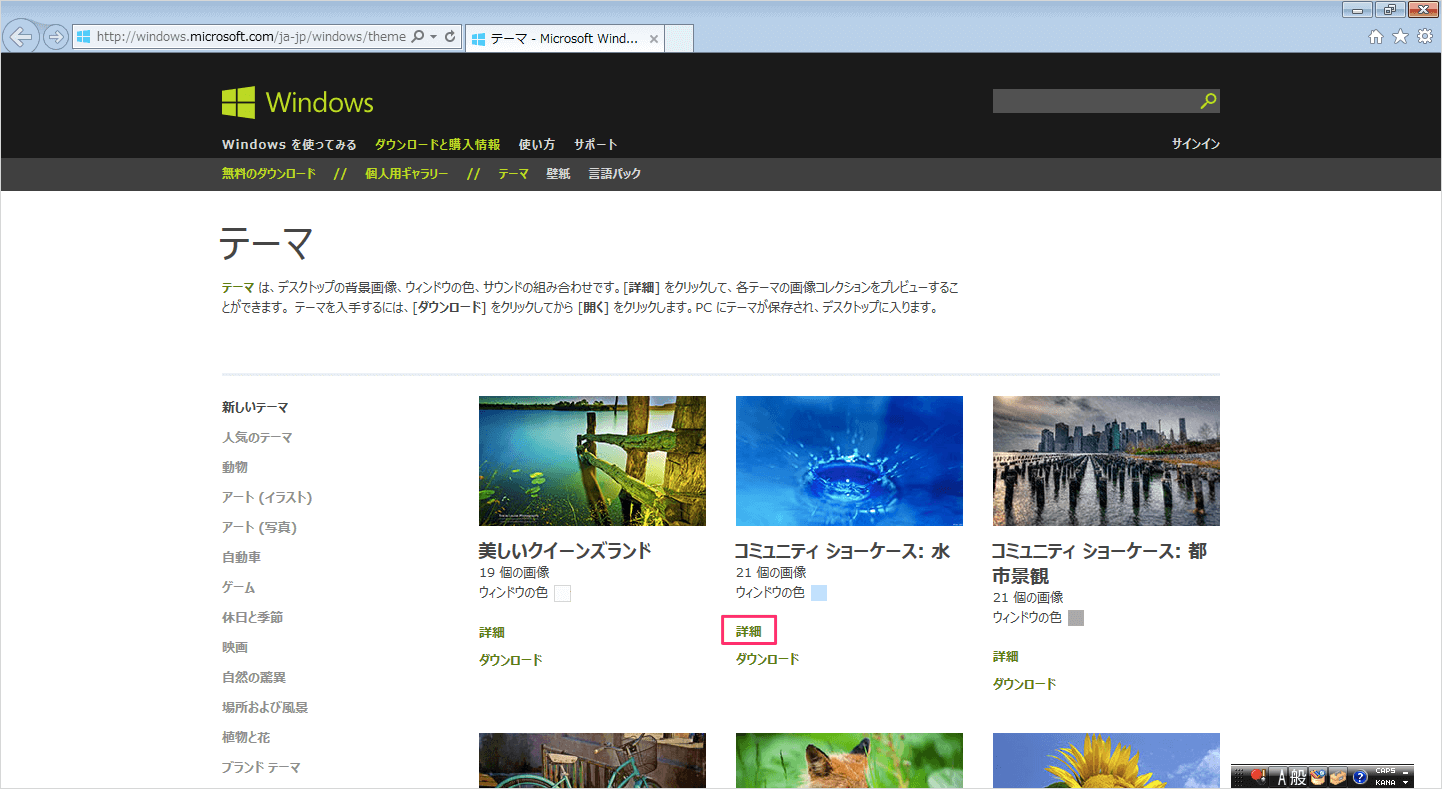
Task: Select ブランド テーマ category in sidebar
Action: coord(261,768)
